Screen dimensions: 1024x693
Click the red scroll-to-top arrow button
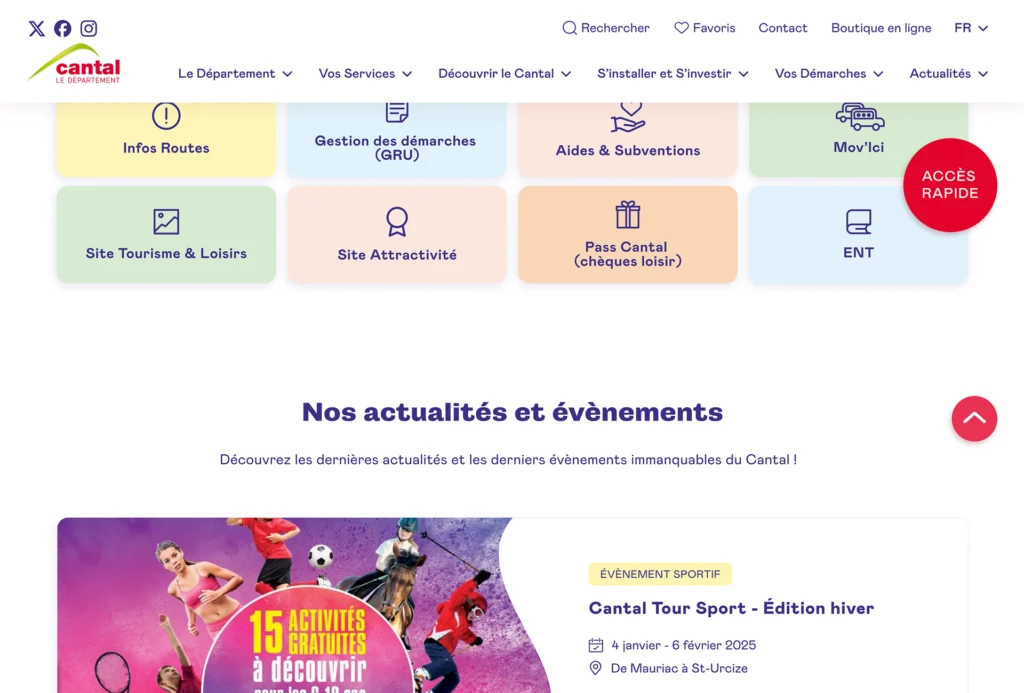pos(974,419)
